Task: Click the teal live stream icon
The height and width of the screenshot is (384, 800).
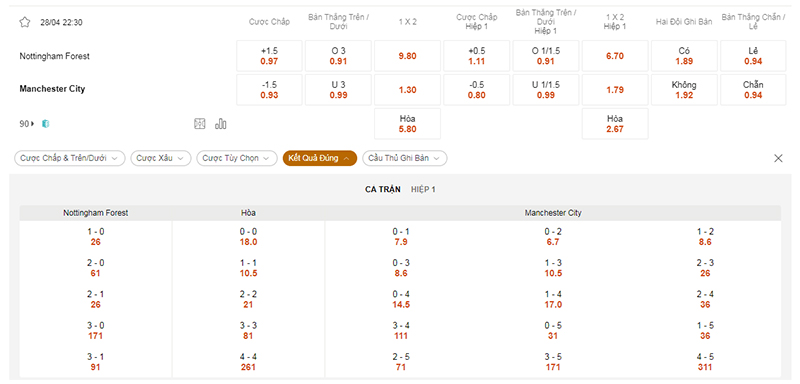Action: (x=45, y=123)
